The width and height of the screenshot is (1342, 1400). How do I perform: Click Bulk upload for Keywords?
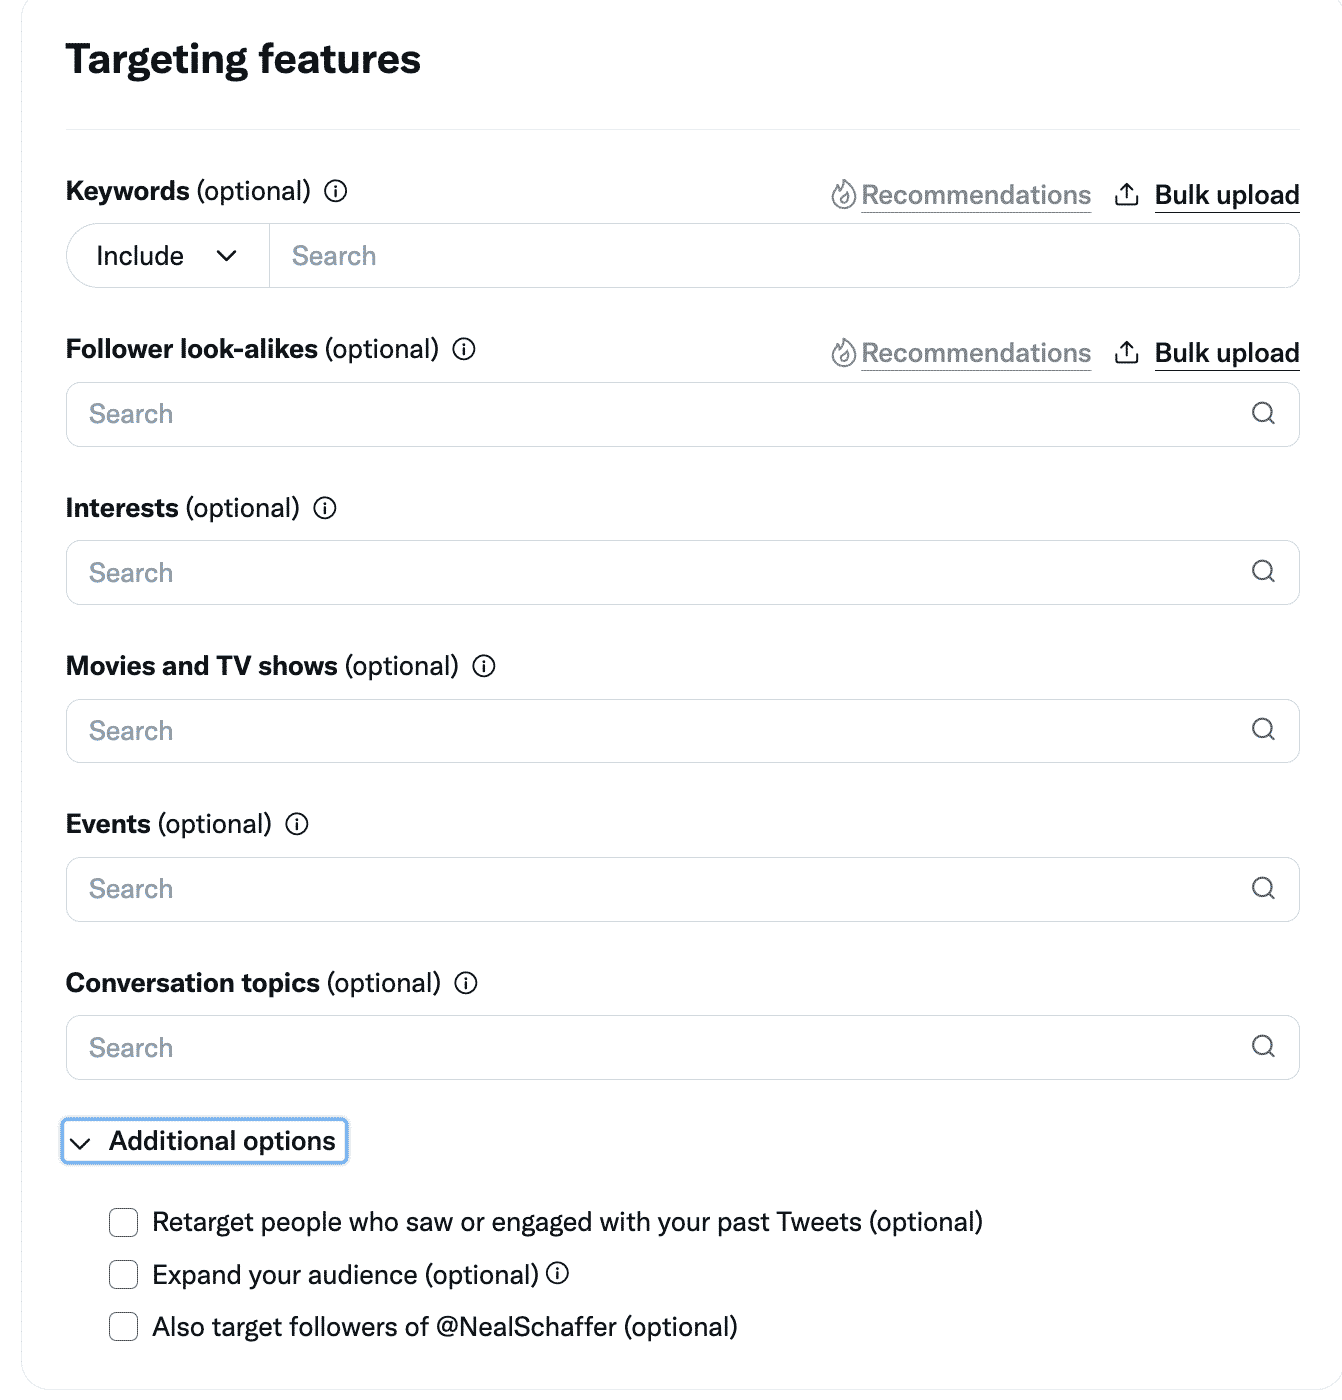click(x=1226, y=195)
